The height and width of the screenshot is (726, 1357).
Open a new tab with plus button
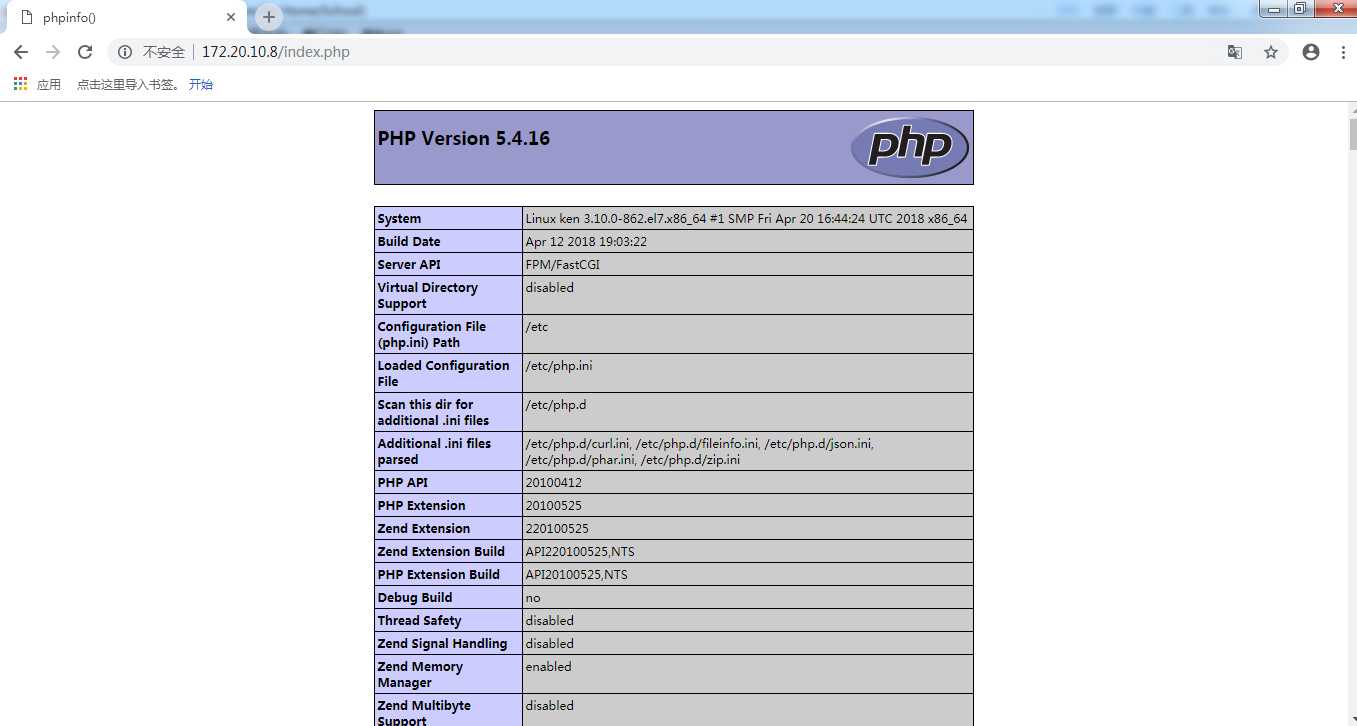[x=268, y=17]
